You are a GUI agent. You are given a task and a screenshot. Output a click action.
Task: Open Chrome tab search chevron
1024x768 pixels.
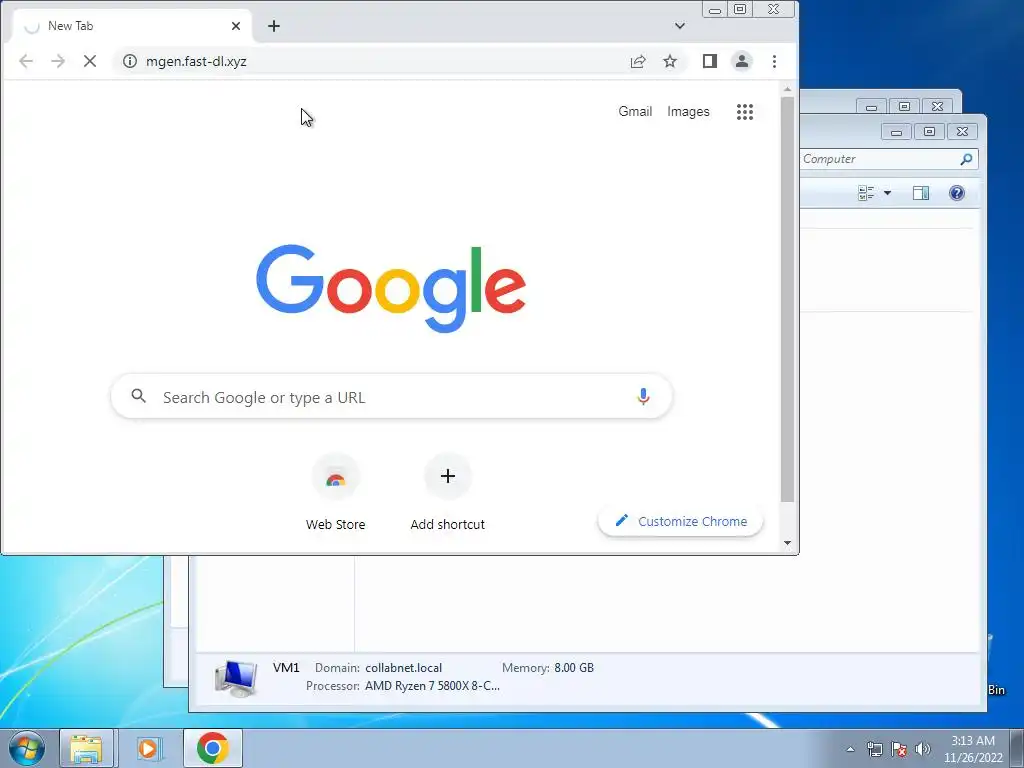(x=680, y=26)
